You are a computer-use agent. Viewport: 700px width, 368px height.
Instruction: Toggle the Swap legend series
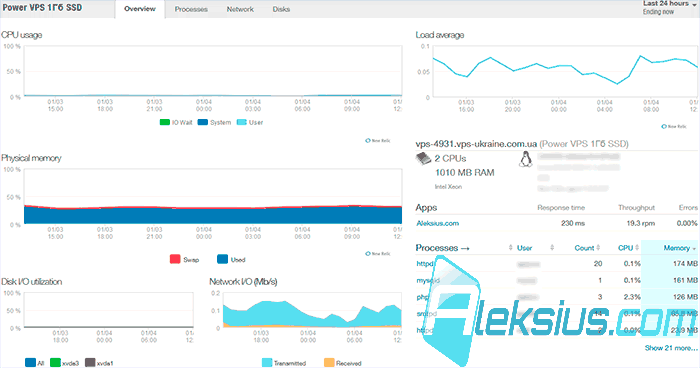click(184, 259)
